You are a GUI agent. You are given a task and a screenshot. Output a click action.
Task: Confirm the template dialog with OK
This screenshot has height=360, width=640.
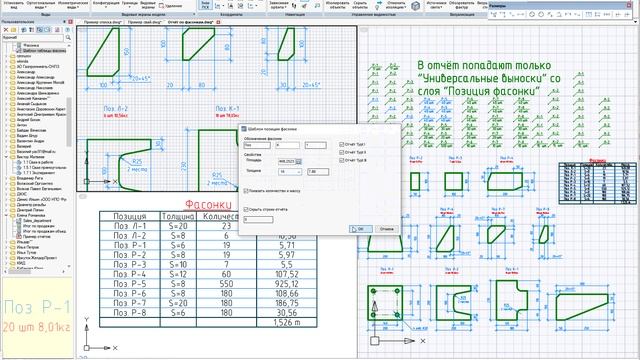point(360,229)
